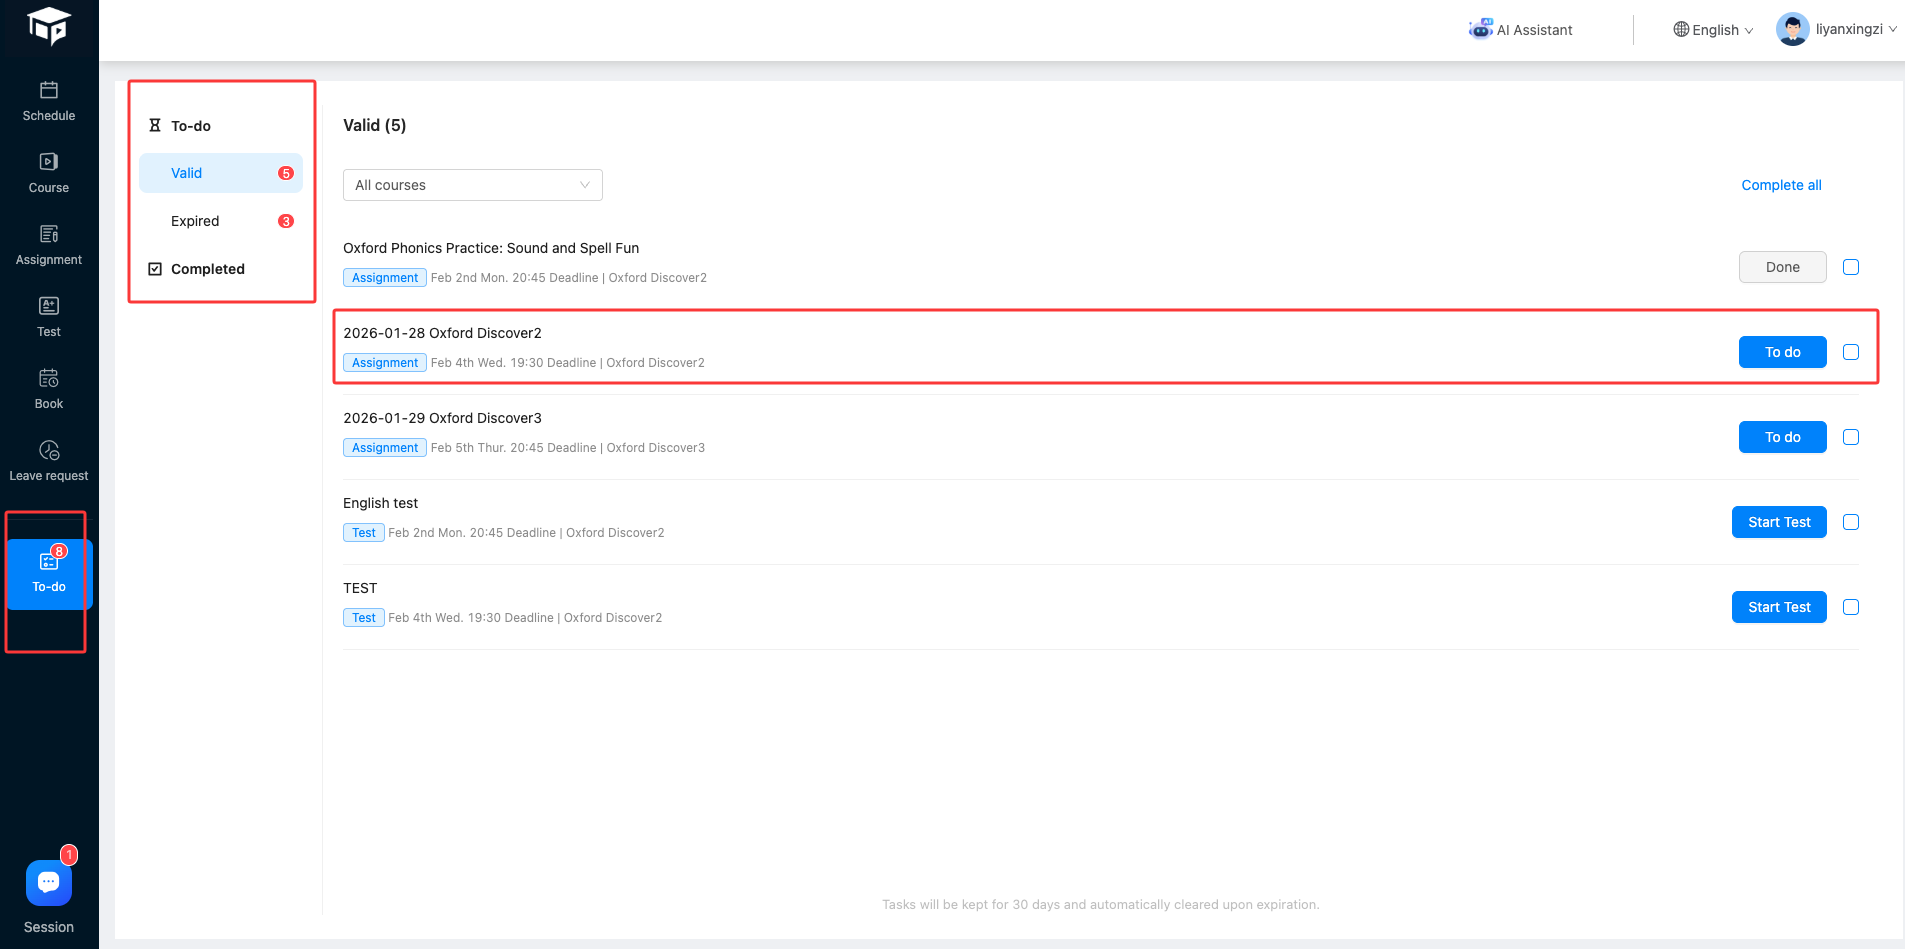Select checkbox for English test row

click(1851, 522)
